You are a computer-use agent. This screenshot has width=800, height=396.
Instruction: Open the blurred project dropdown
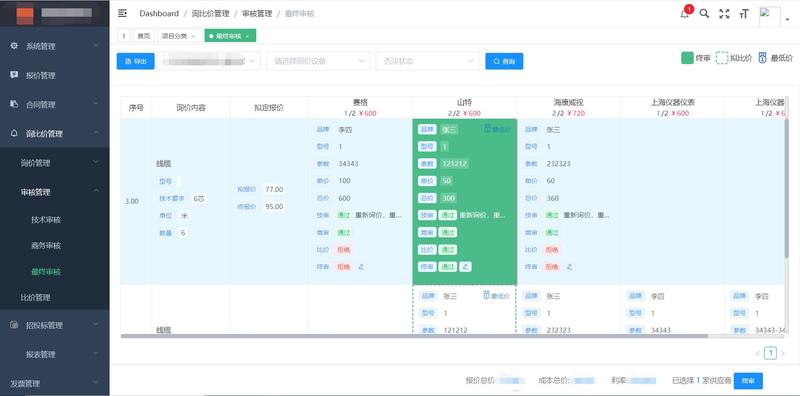(x=209, y=61)
